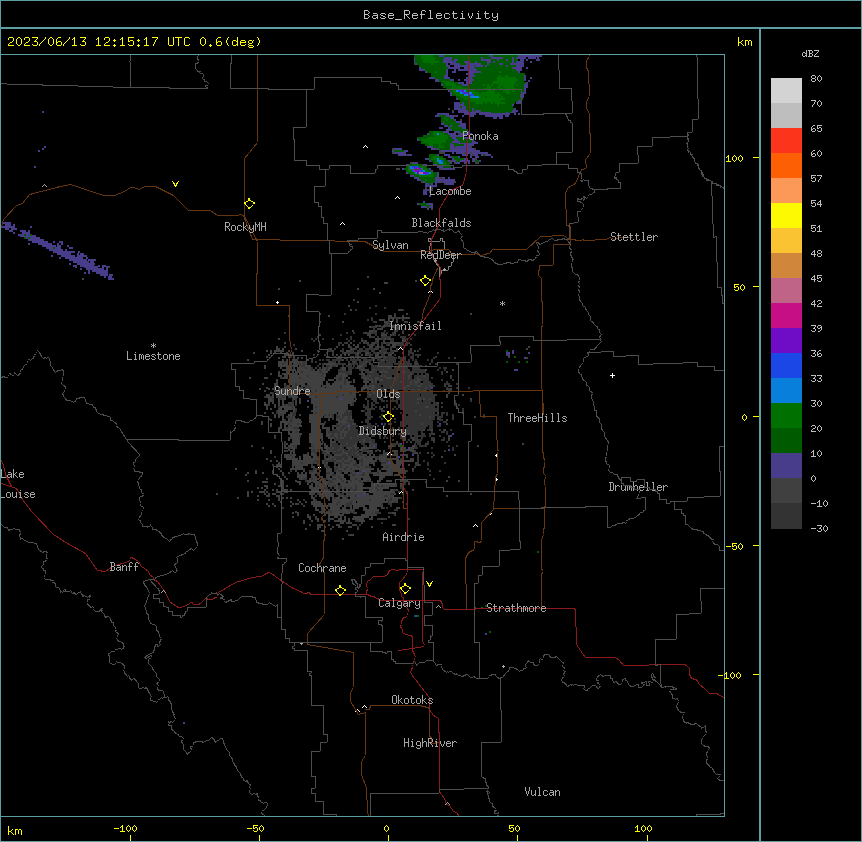The height and width of the screenshot is (842, 862).
Task: Click the Innisfail label
Action: click(x=415, y=326)
